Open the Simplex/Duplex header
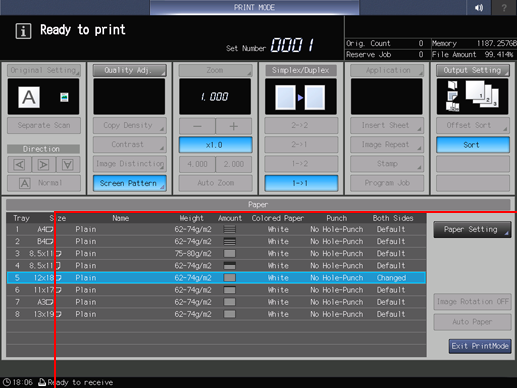This screenshot has height=388, width=517. [x=301, y=70]
